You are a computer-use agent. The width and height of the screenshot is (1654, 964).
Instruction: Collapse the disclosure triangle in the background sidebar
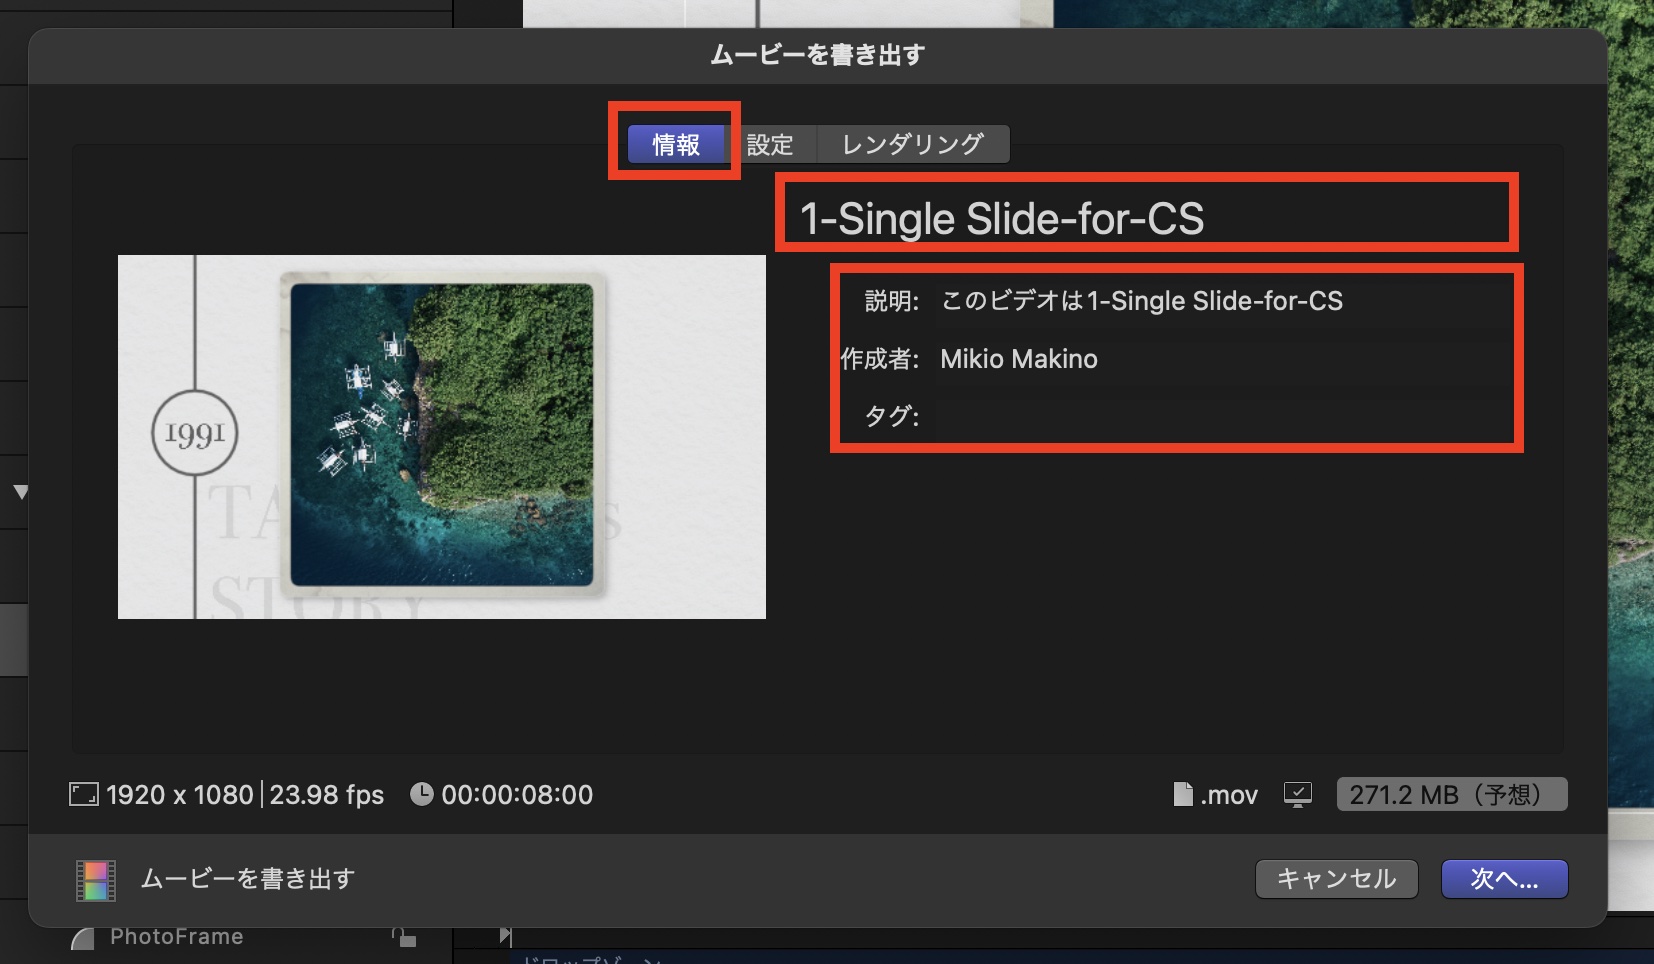[x=20, y=492]
